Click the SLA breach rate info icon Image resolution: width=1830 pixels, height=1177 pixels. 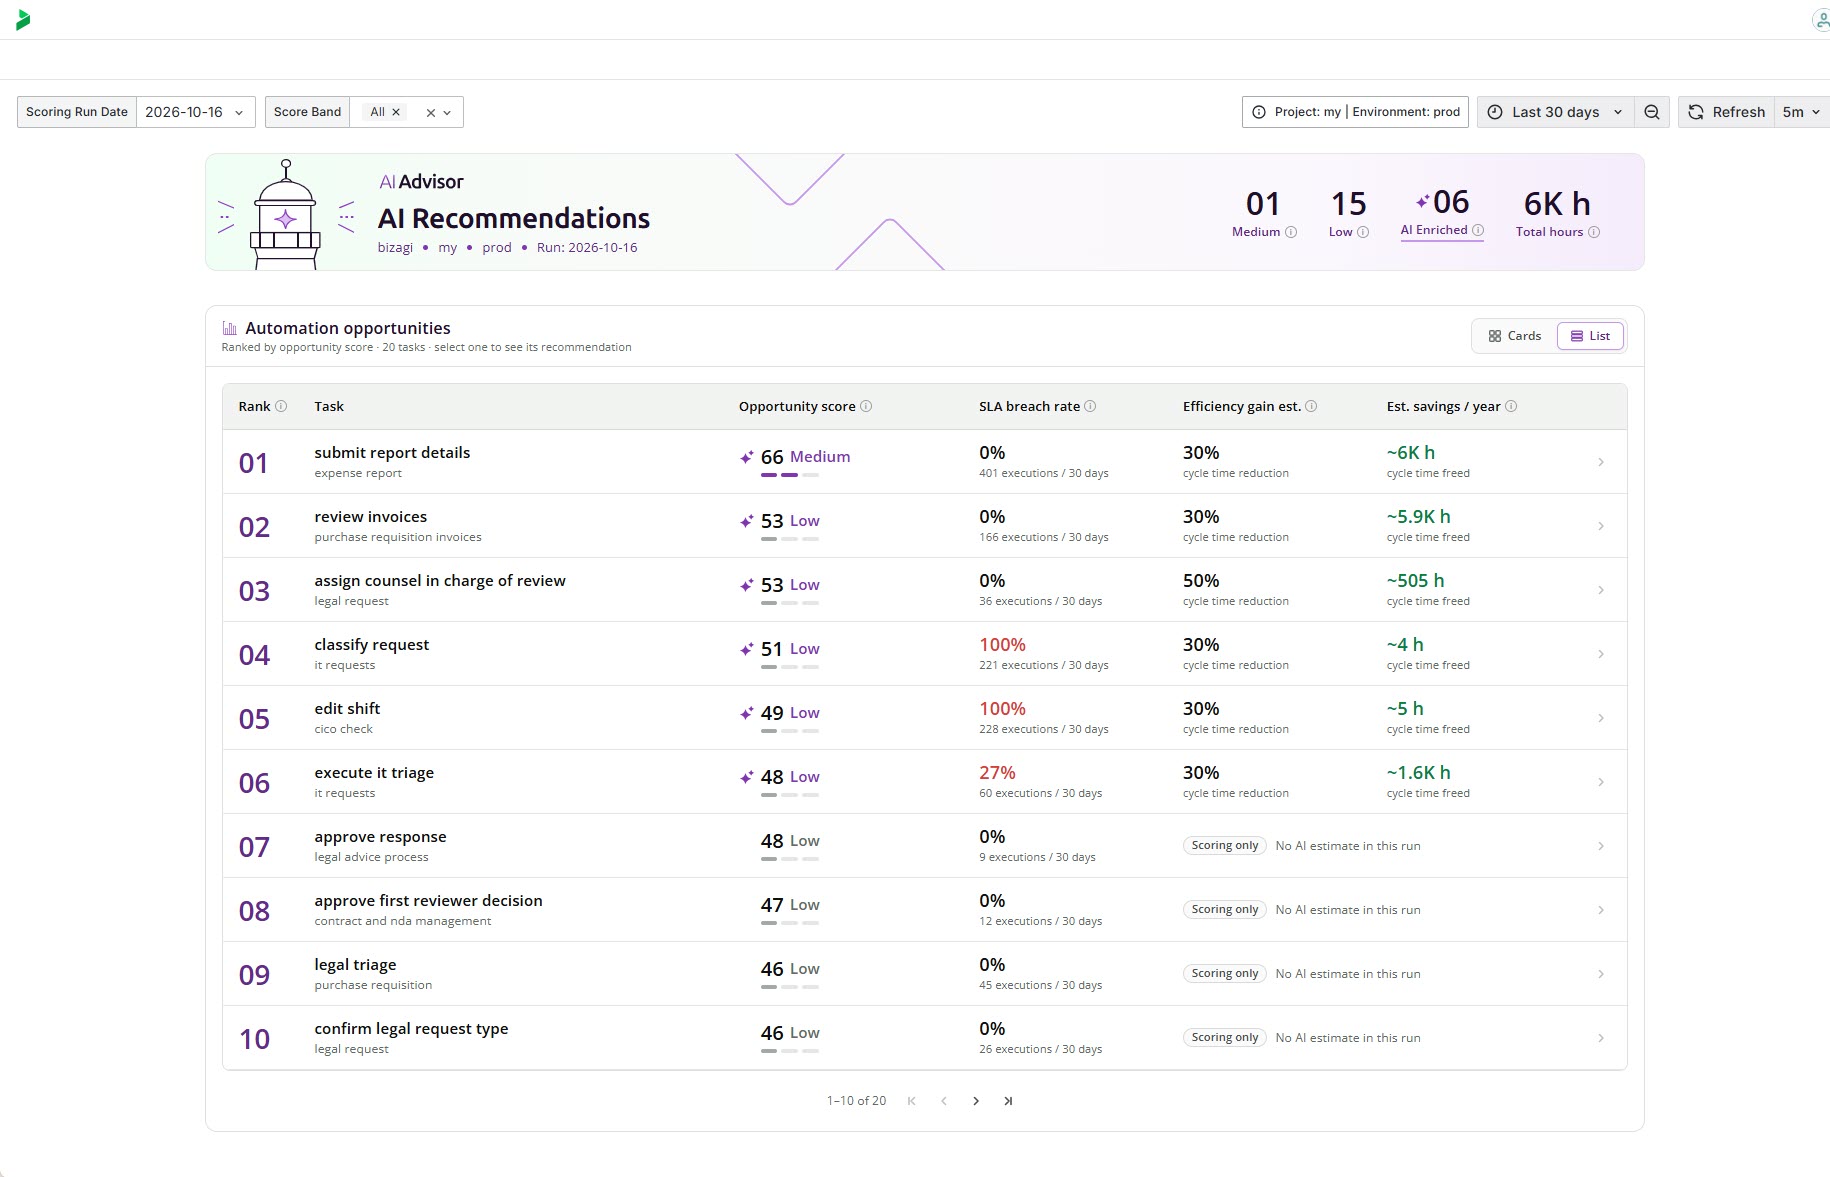1090,406
